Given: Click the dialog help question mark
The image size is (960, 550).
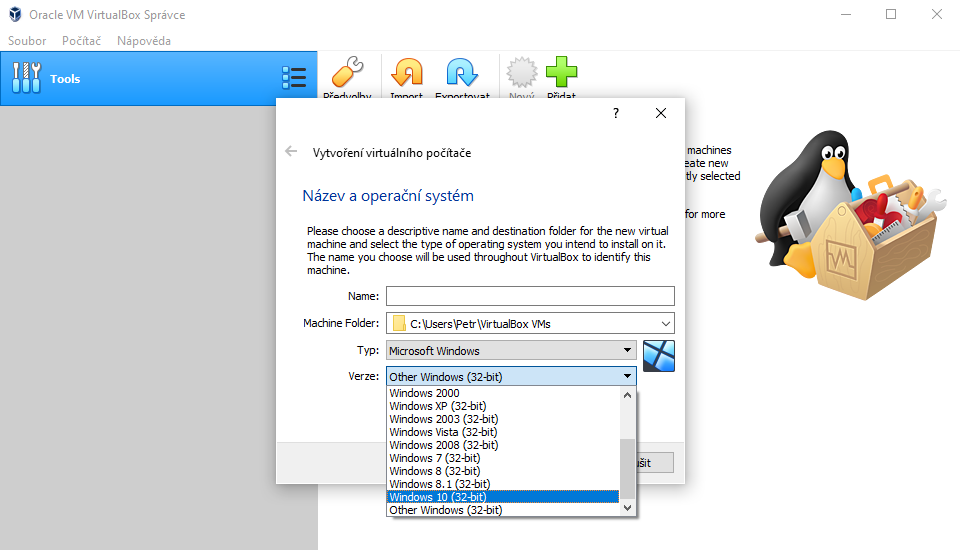Looking at the screenshot, I should (616, 113).
